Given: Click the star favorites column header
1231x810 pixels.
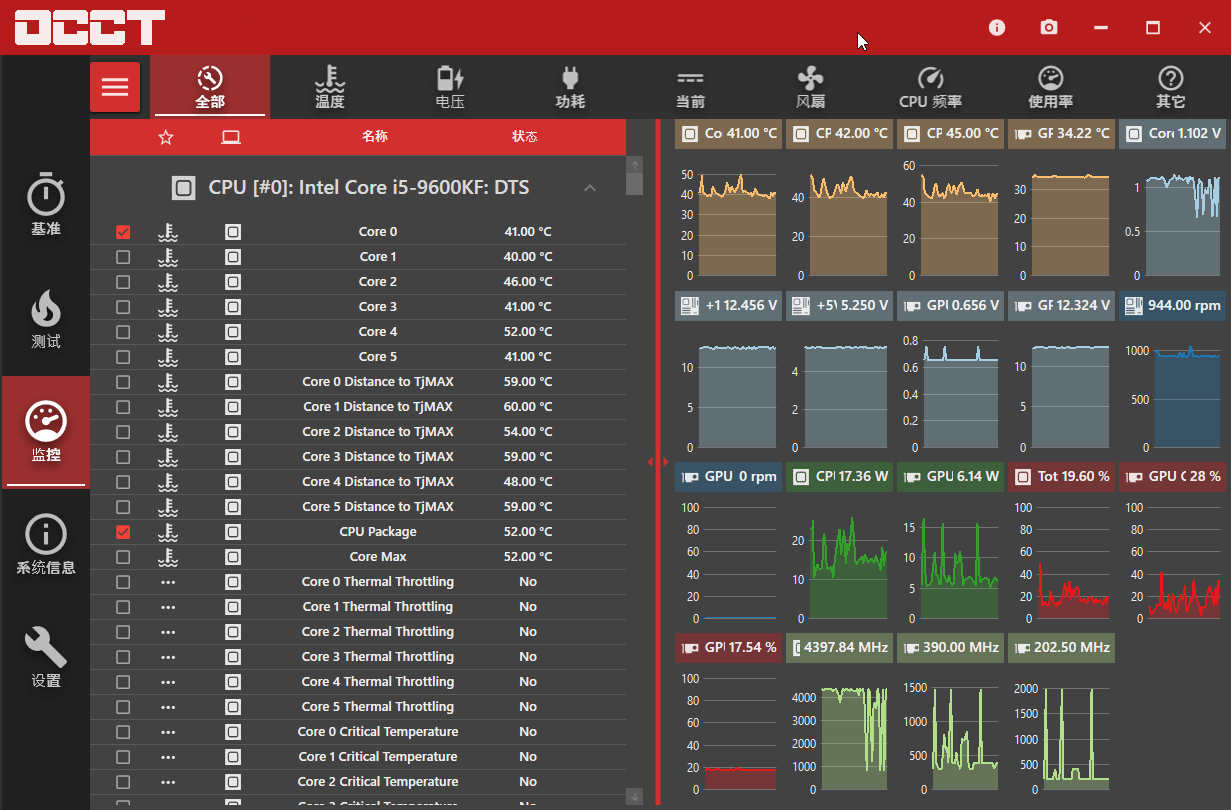Looking at the screenshot, I should tap(166, 137).
